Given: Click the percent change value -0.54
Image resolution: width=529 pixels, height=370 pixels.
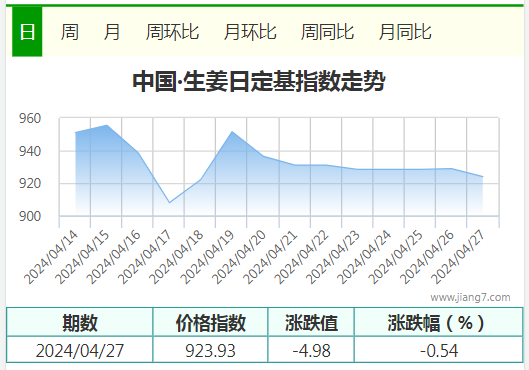Looking at the screenshot, I should coord(439,350).
